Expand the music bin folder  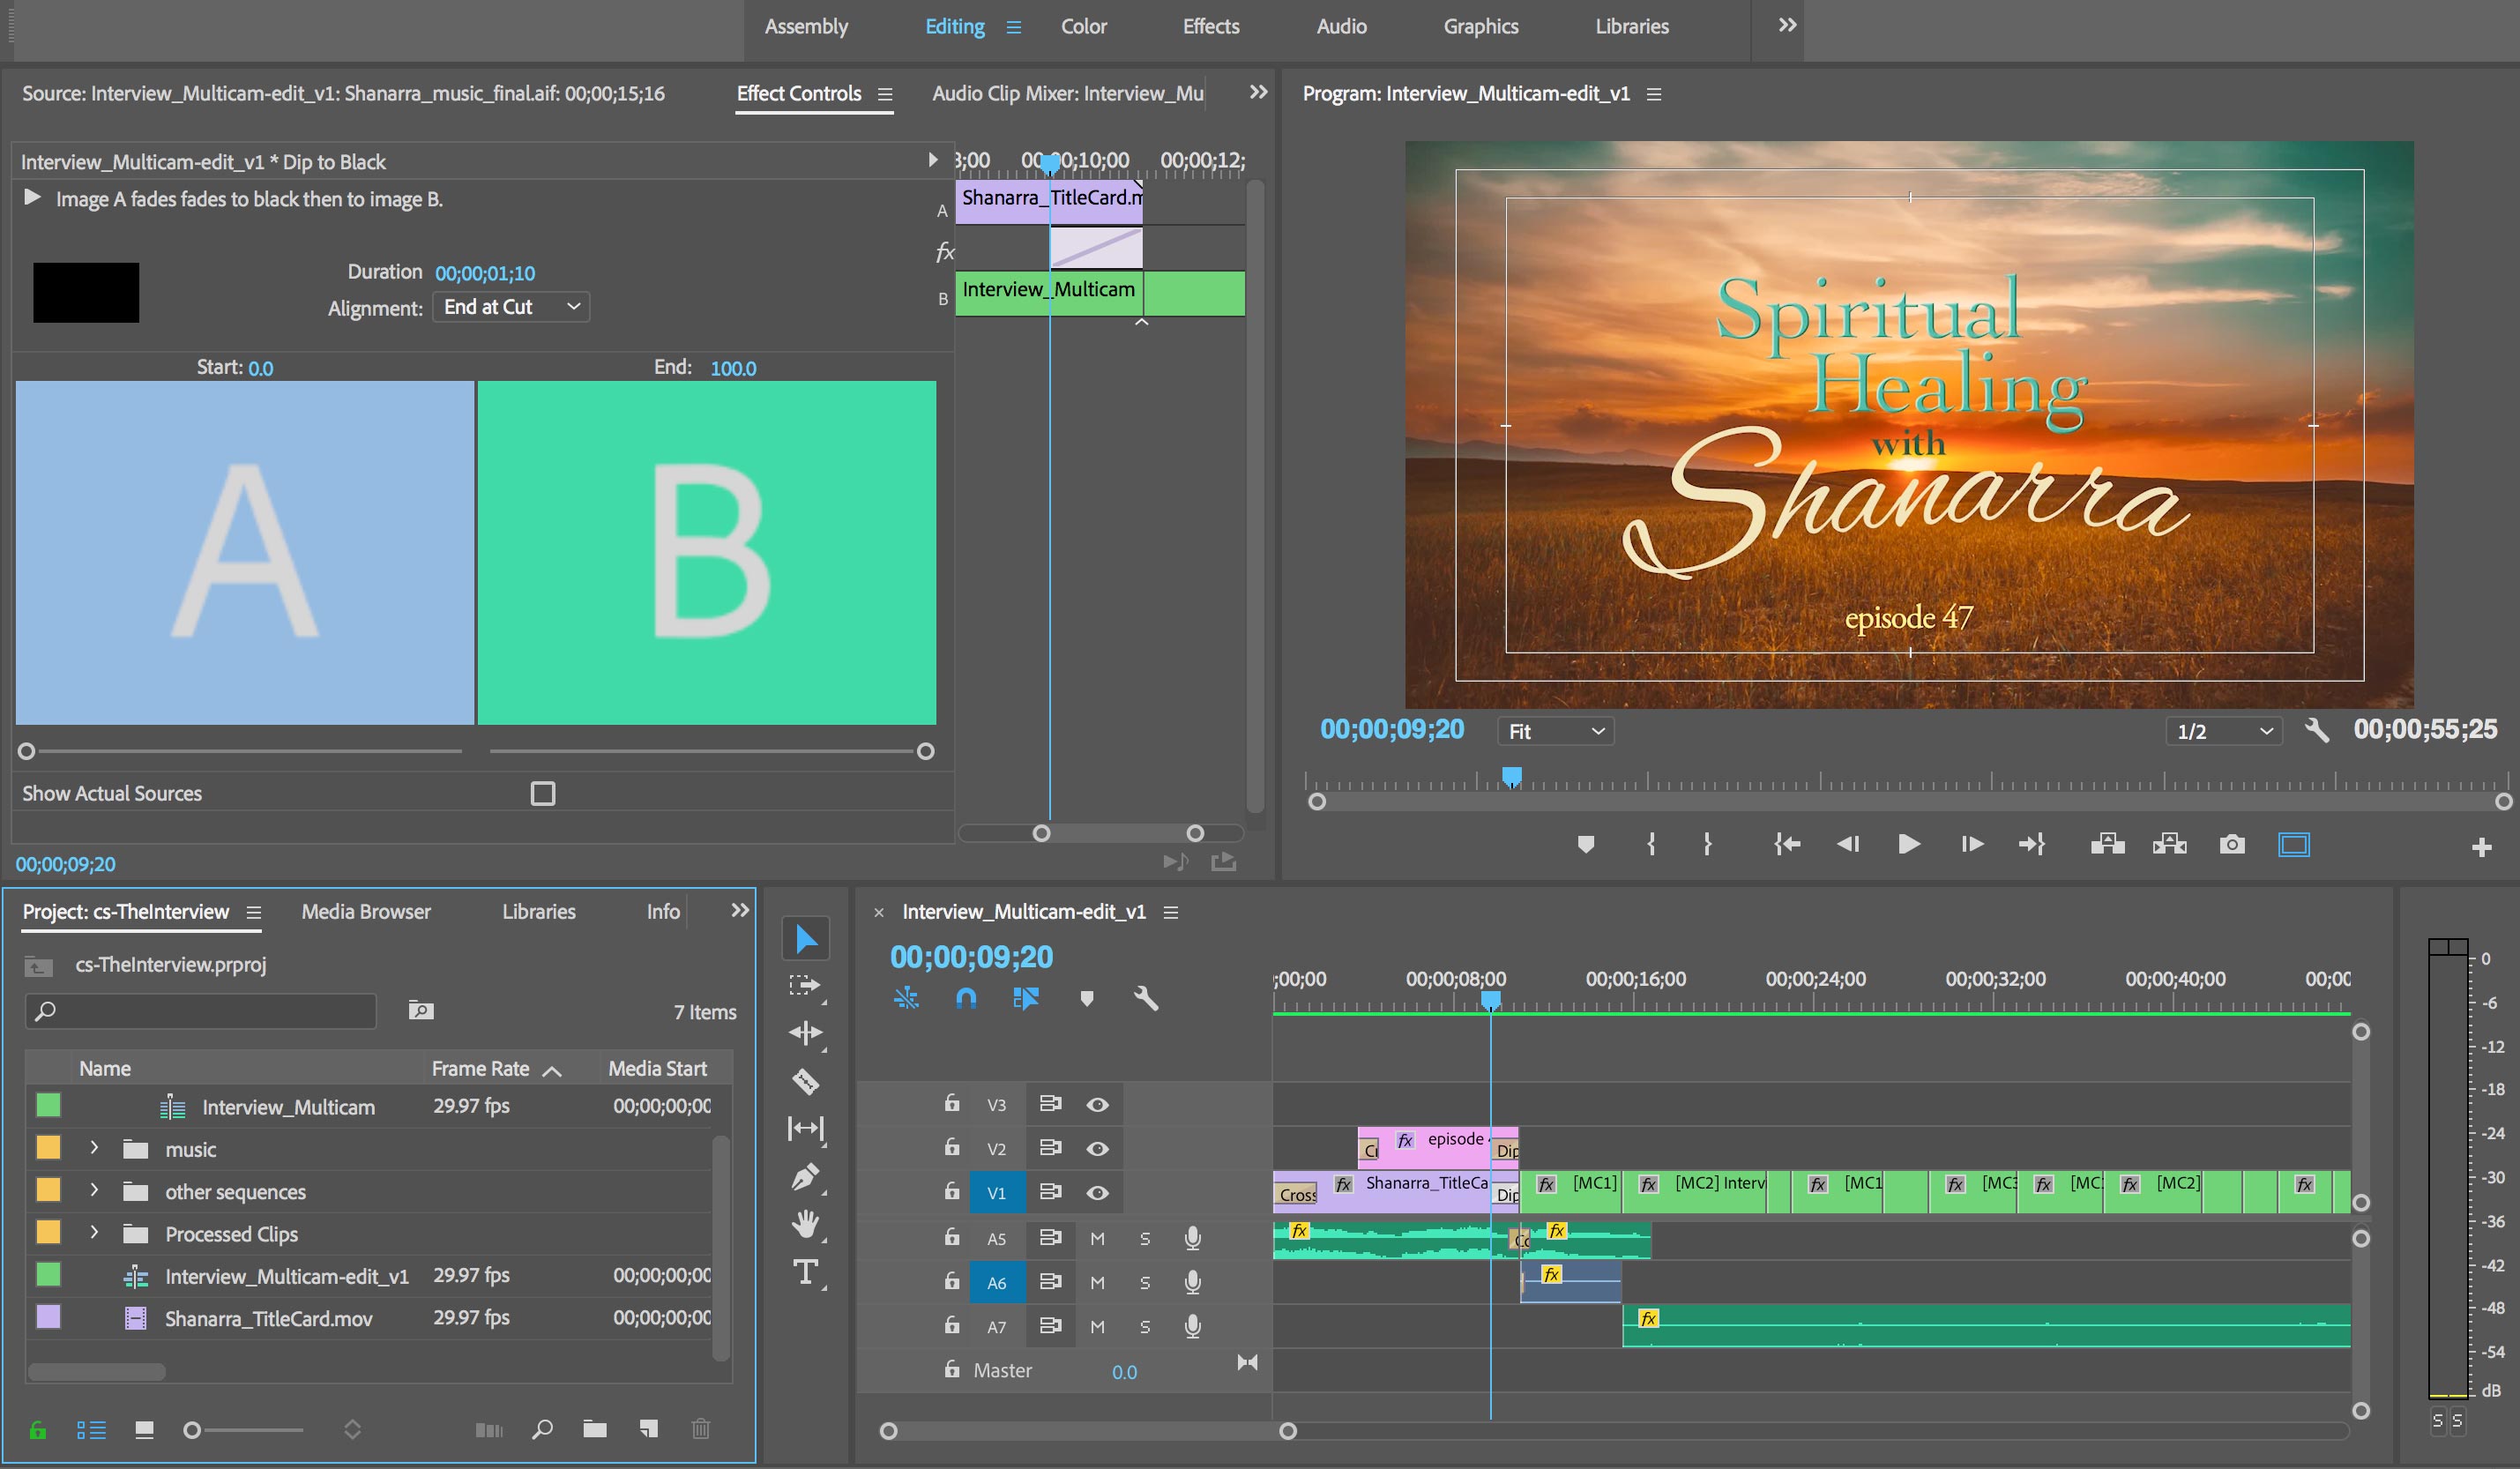click(94, 1149)
